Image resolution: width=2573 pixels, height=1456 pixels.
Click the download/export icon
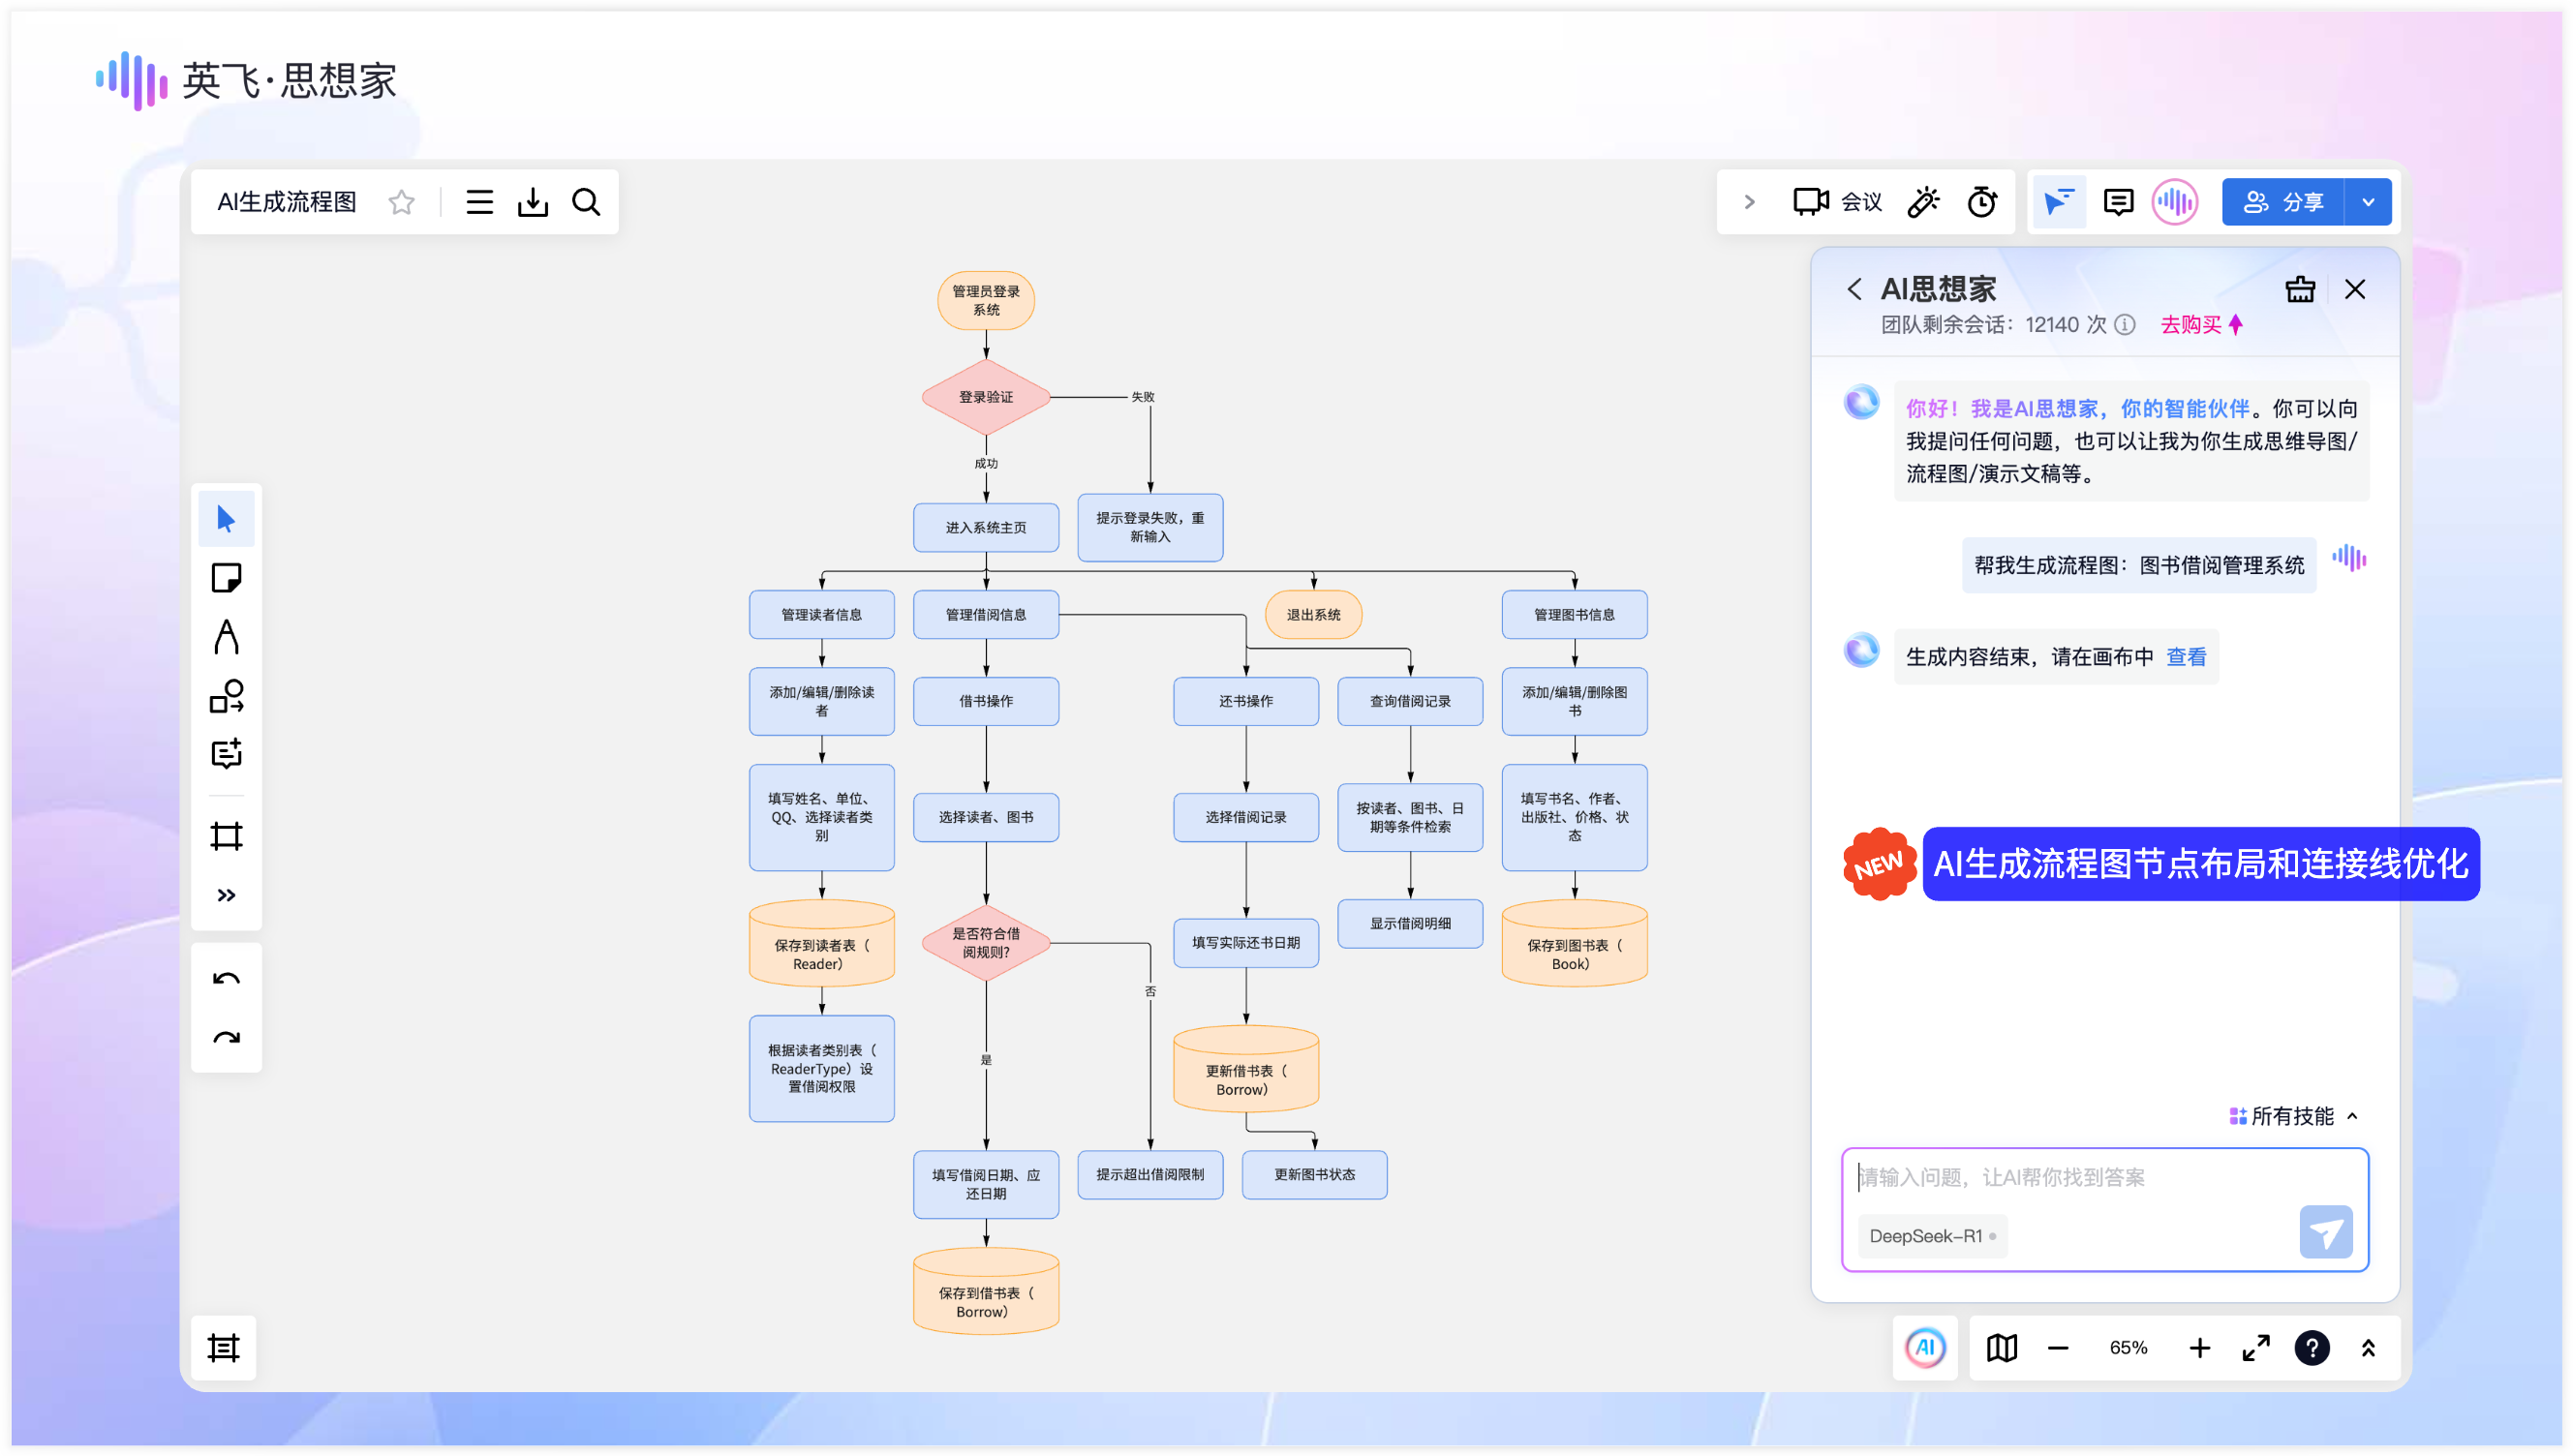(532, 202)
